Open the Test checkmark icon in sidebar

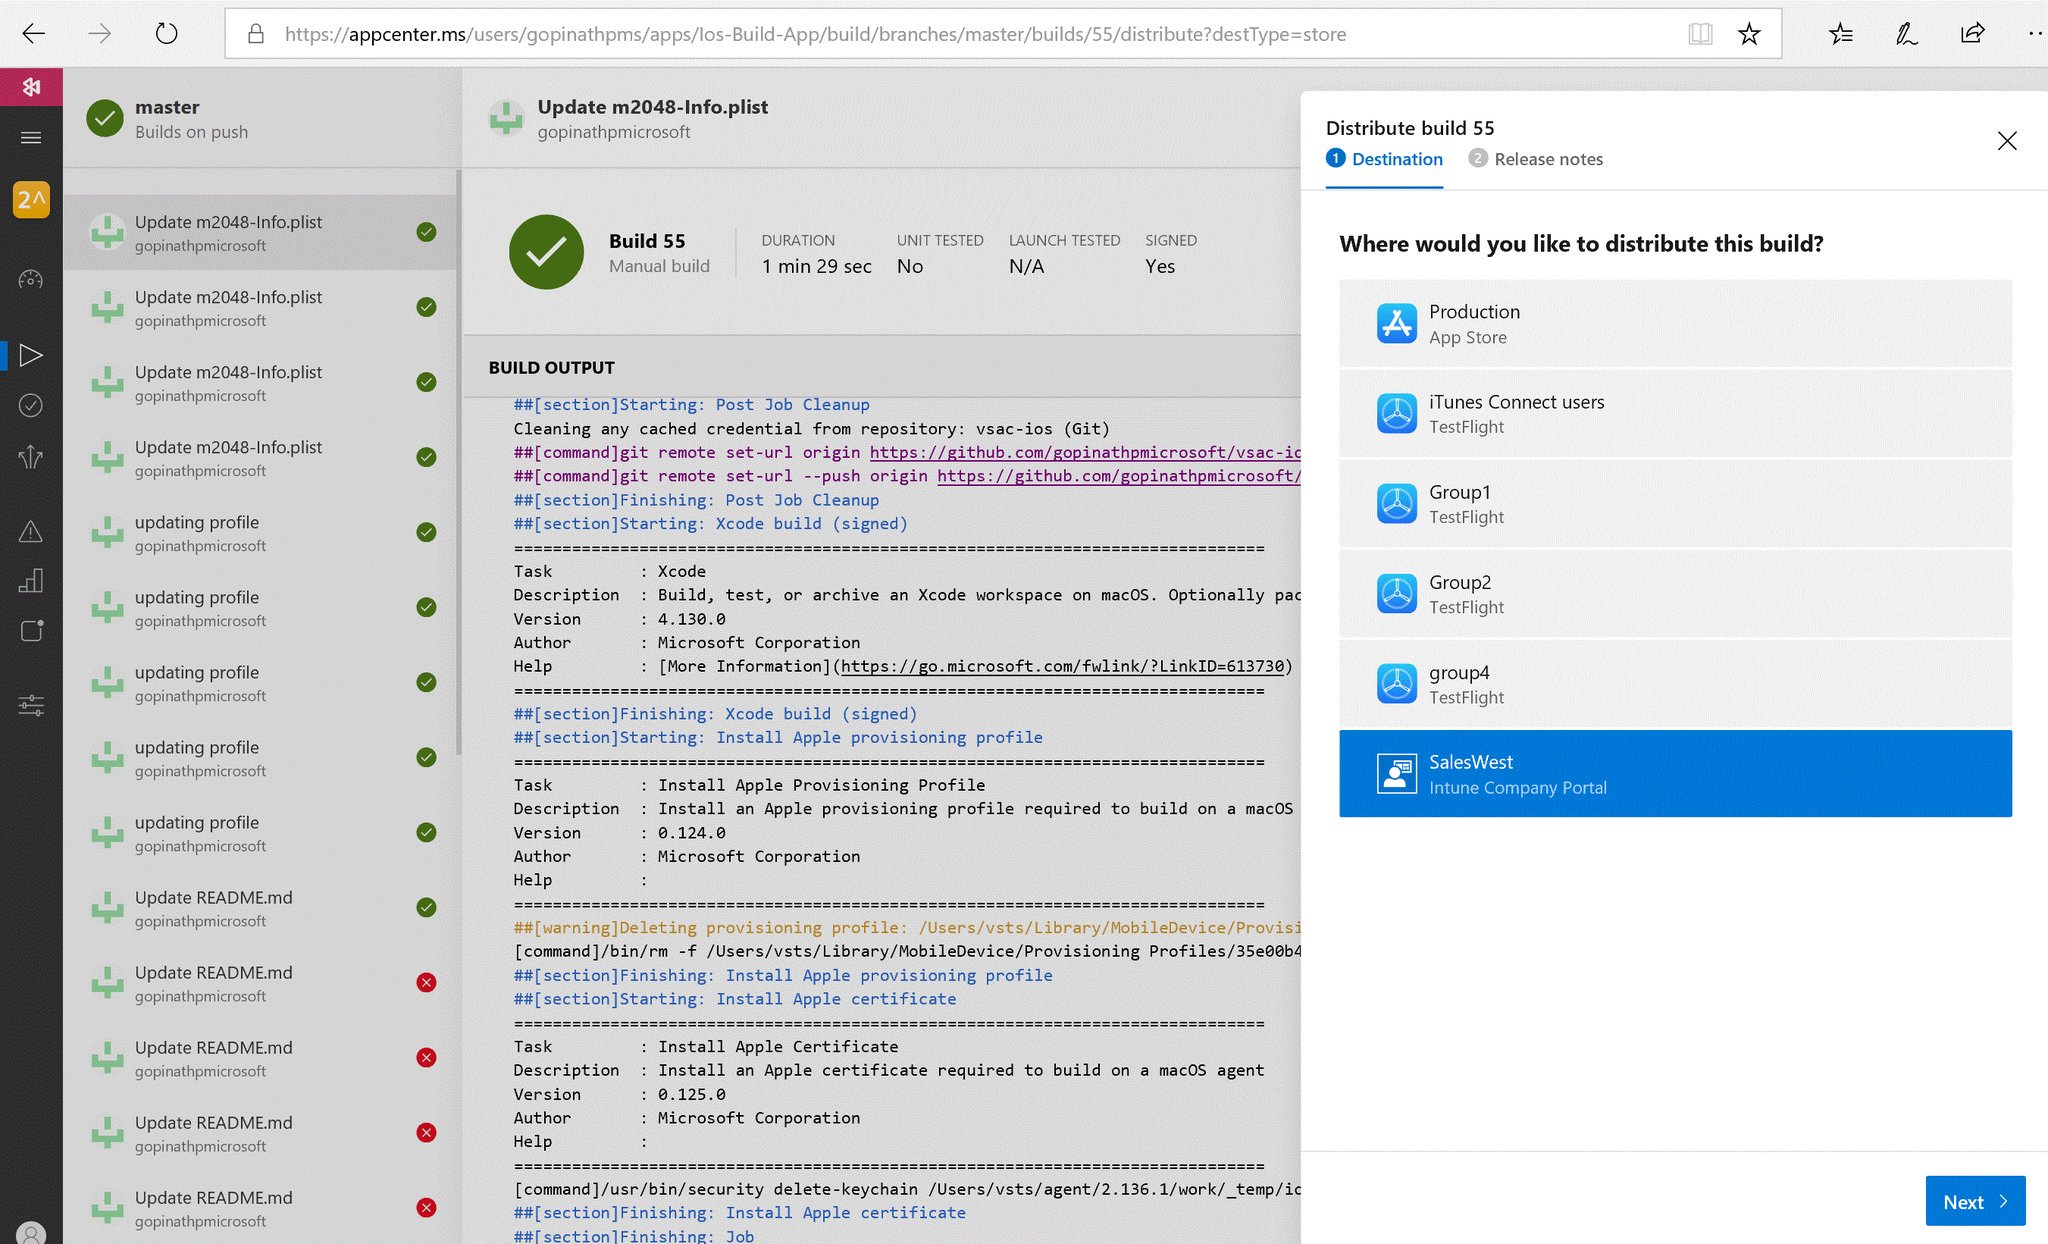tap(31, 405)
